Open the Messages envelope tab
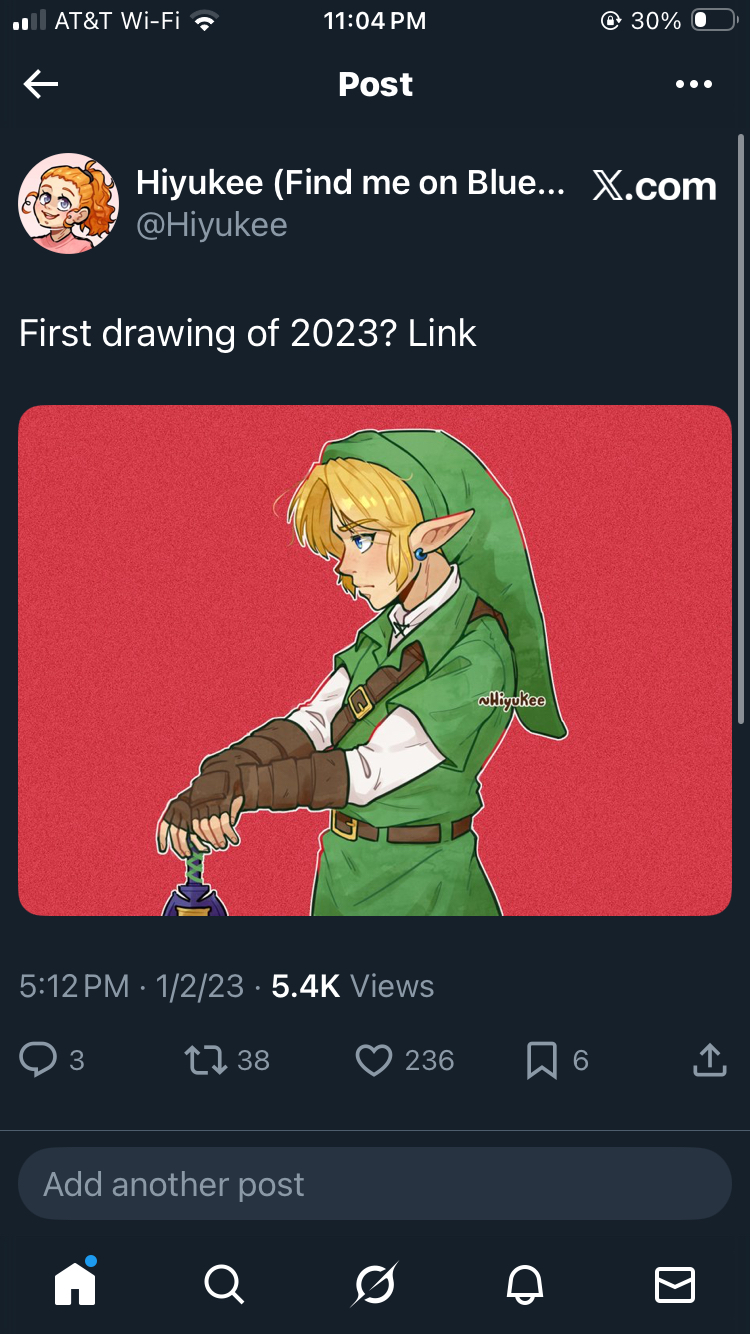The height and width of the screenshot is (1334, 750). (x=675, y=1283)
